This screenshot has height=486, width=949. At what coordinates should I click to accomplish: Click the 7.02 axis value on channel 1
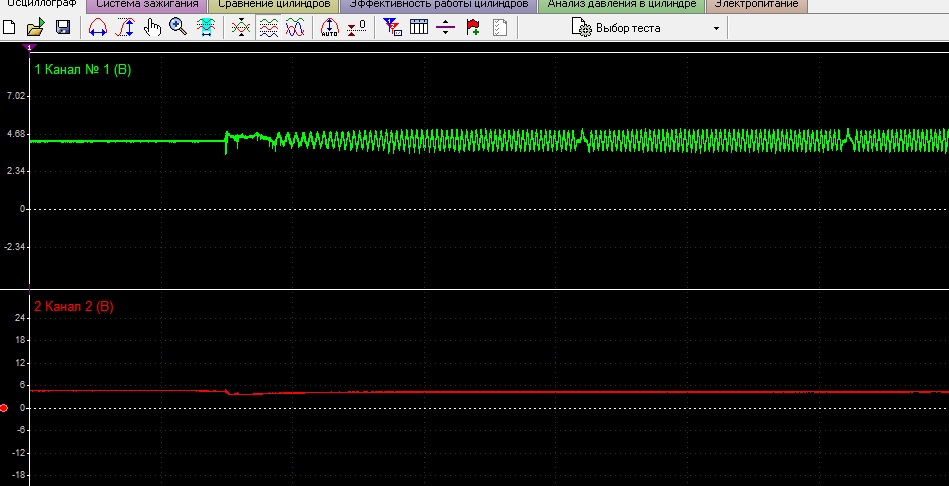(16, 96)
